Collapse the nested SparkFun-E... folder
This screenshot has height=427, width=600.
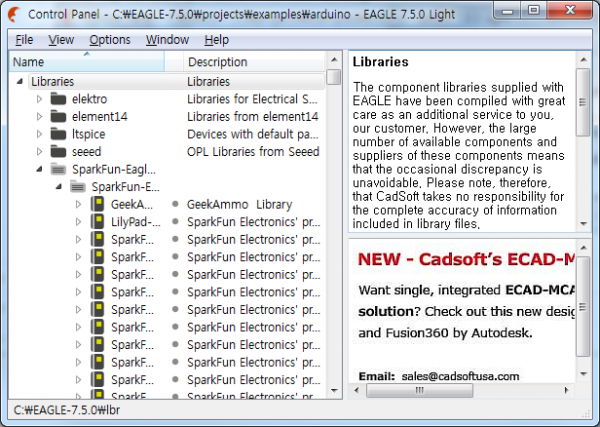59,187
